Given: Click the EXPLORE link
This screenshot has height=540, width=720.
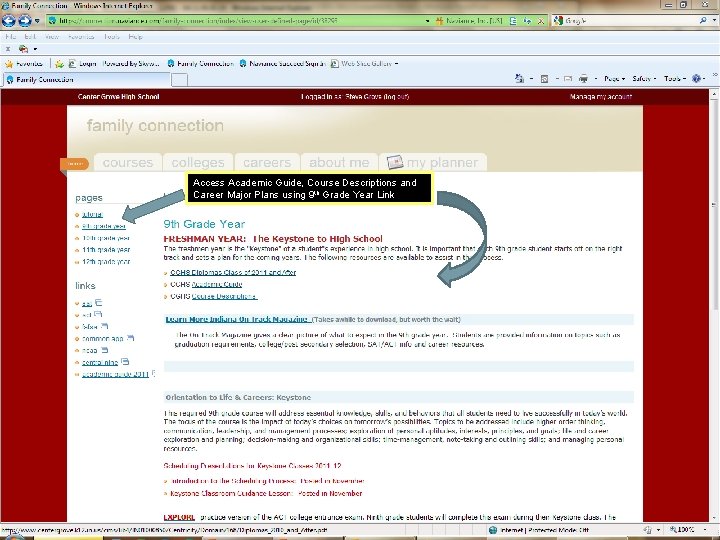Looking at the screenshot, I should click(179, 517).
